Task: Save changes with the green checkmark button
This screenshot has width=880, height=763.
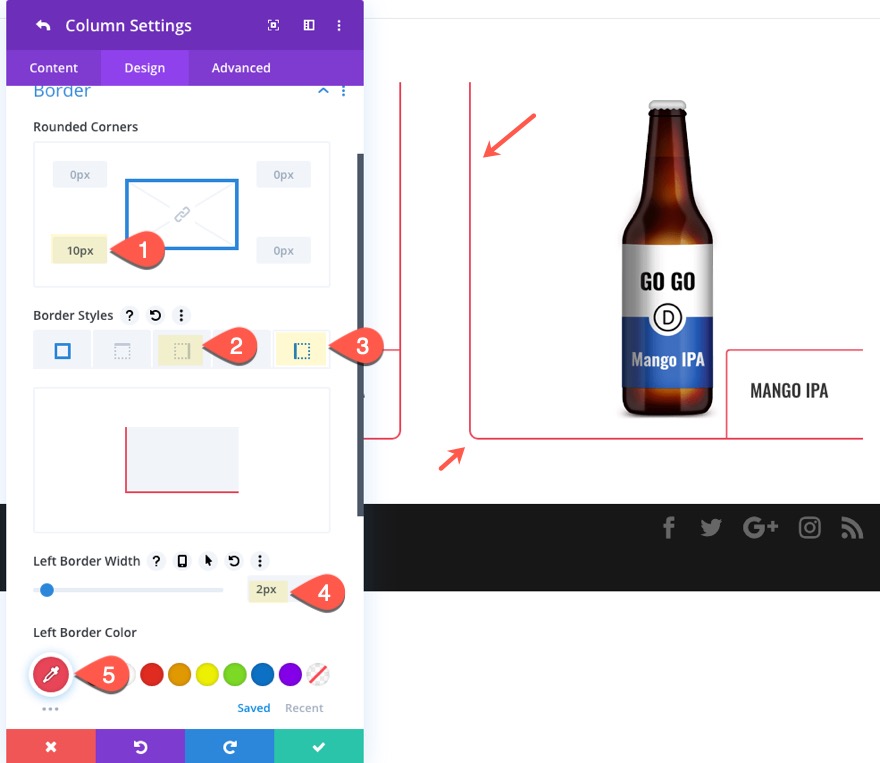Action: [318, 746]
